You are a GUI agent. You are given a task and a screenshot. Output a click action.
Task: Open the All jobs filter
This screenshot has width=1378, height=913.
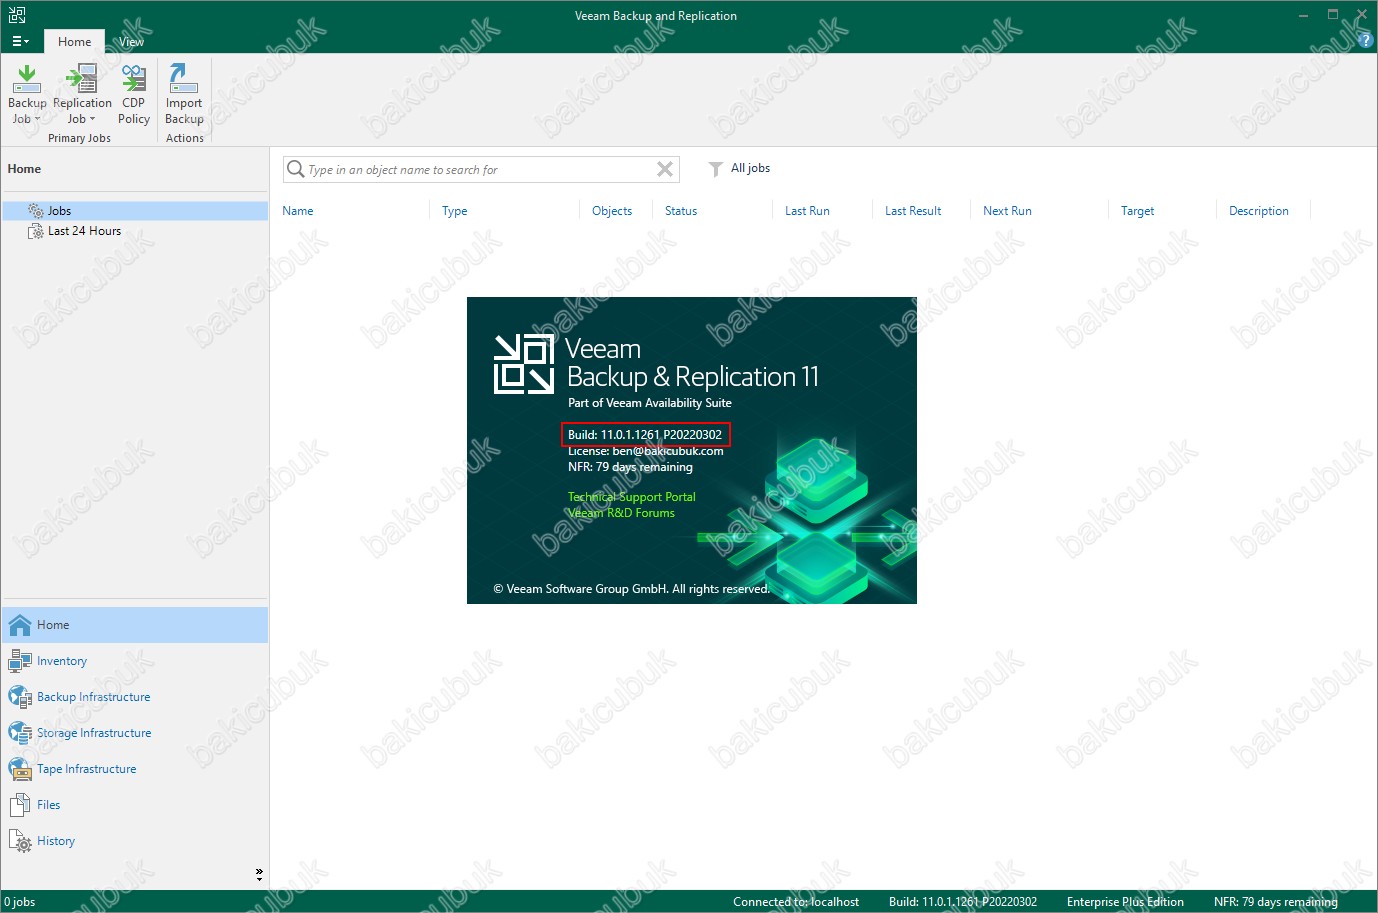[750, 168]
